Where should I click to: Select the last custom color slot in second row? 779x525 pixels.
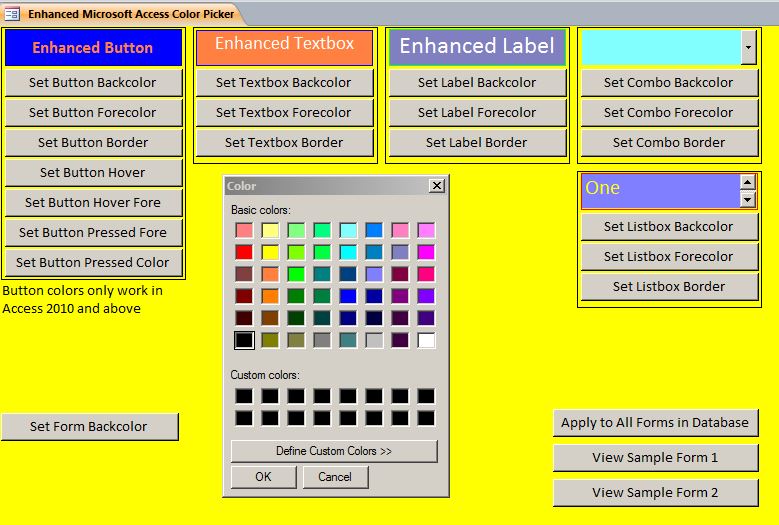click(426, 418)
